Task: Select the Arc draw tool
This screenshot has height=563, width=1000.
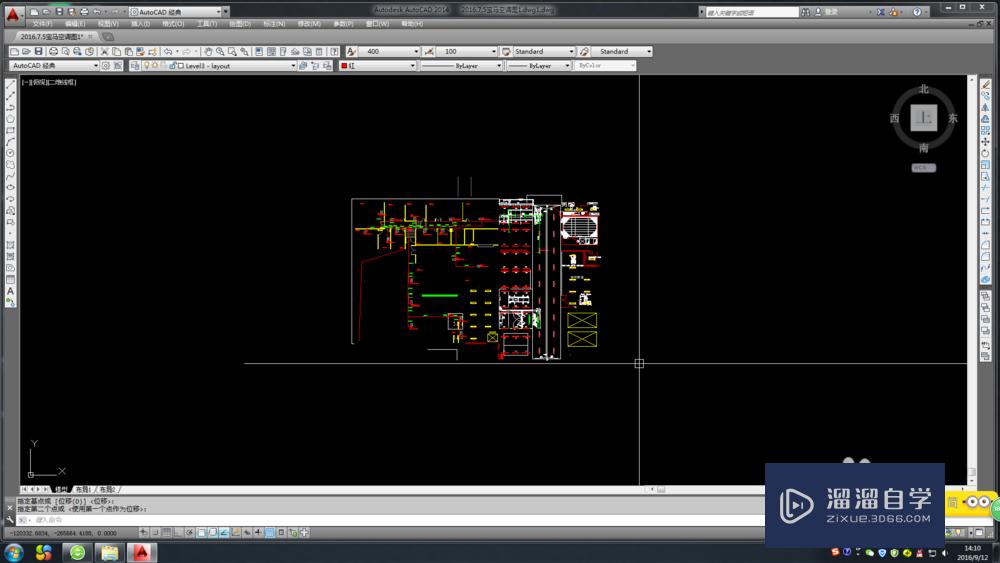Action: click(x=10, y=142)
